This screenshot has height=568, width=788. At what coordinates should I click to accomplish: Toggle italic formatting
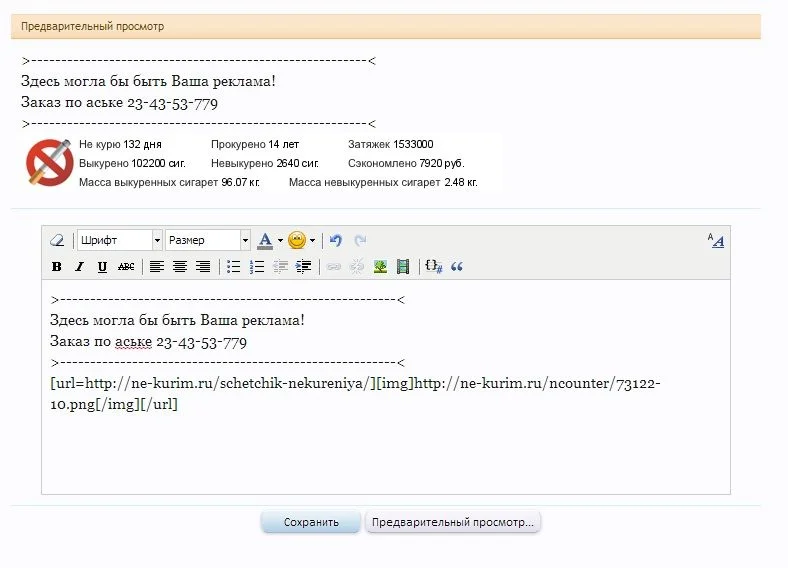79,266
